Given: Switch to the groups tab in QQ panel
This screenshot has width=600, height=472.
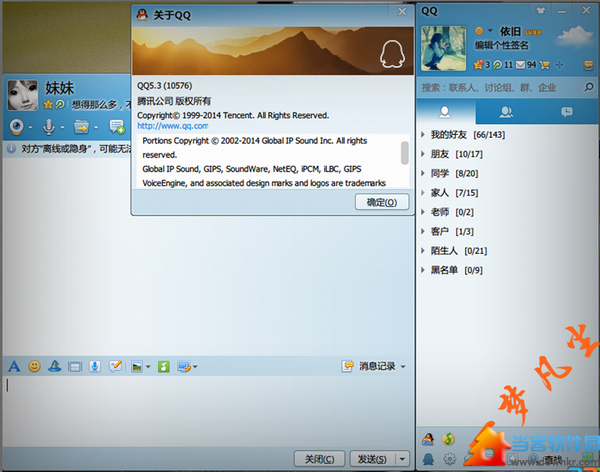Looking at the screenshot, I should (x=506, y=112).
